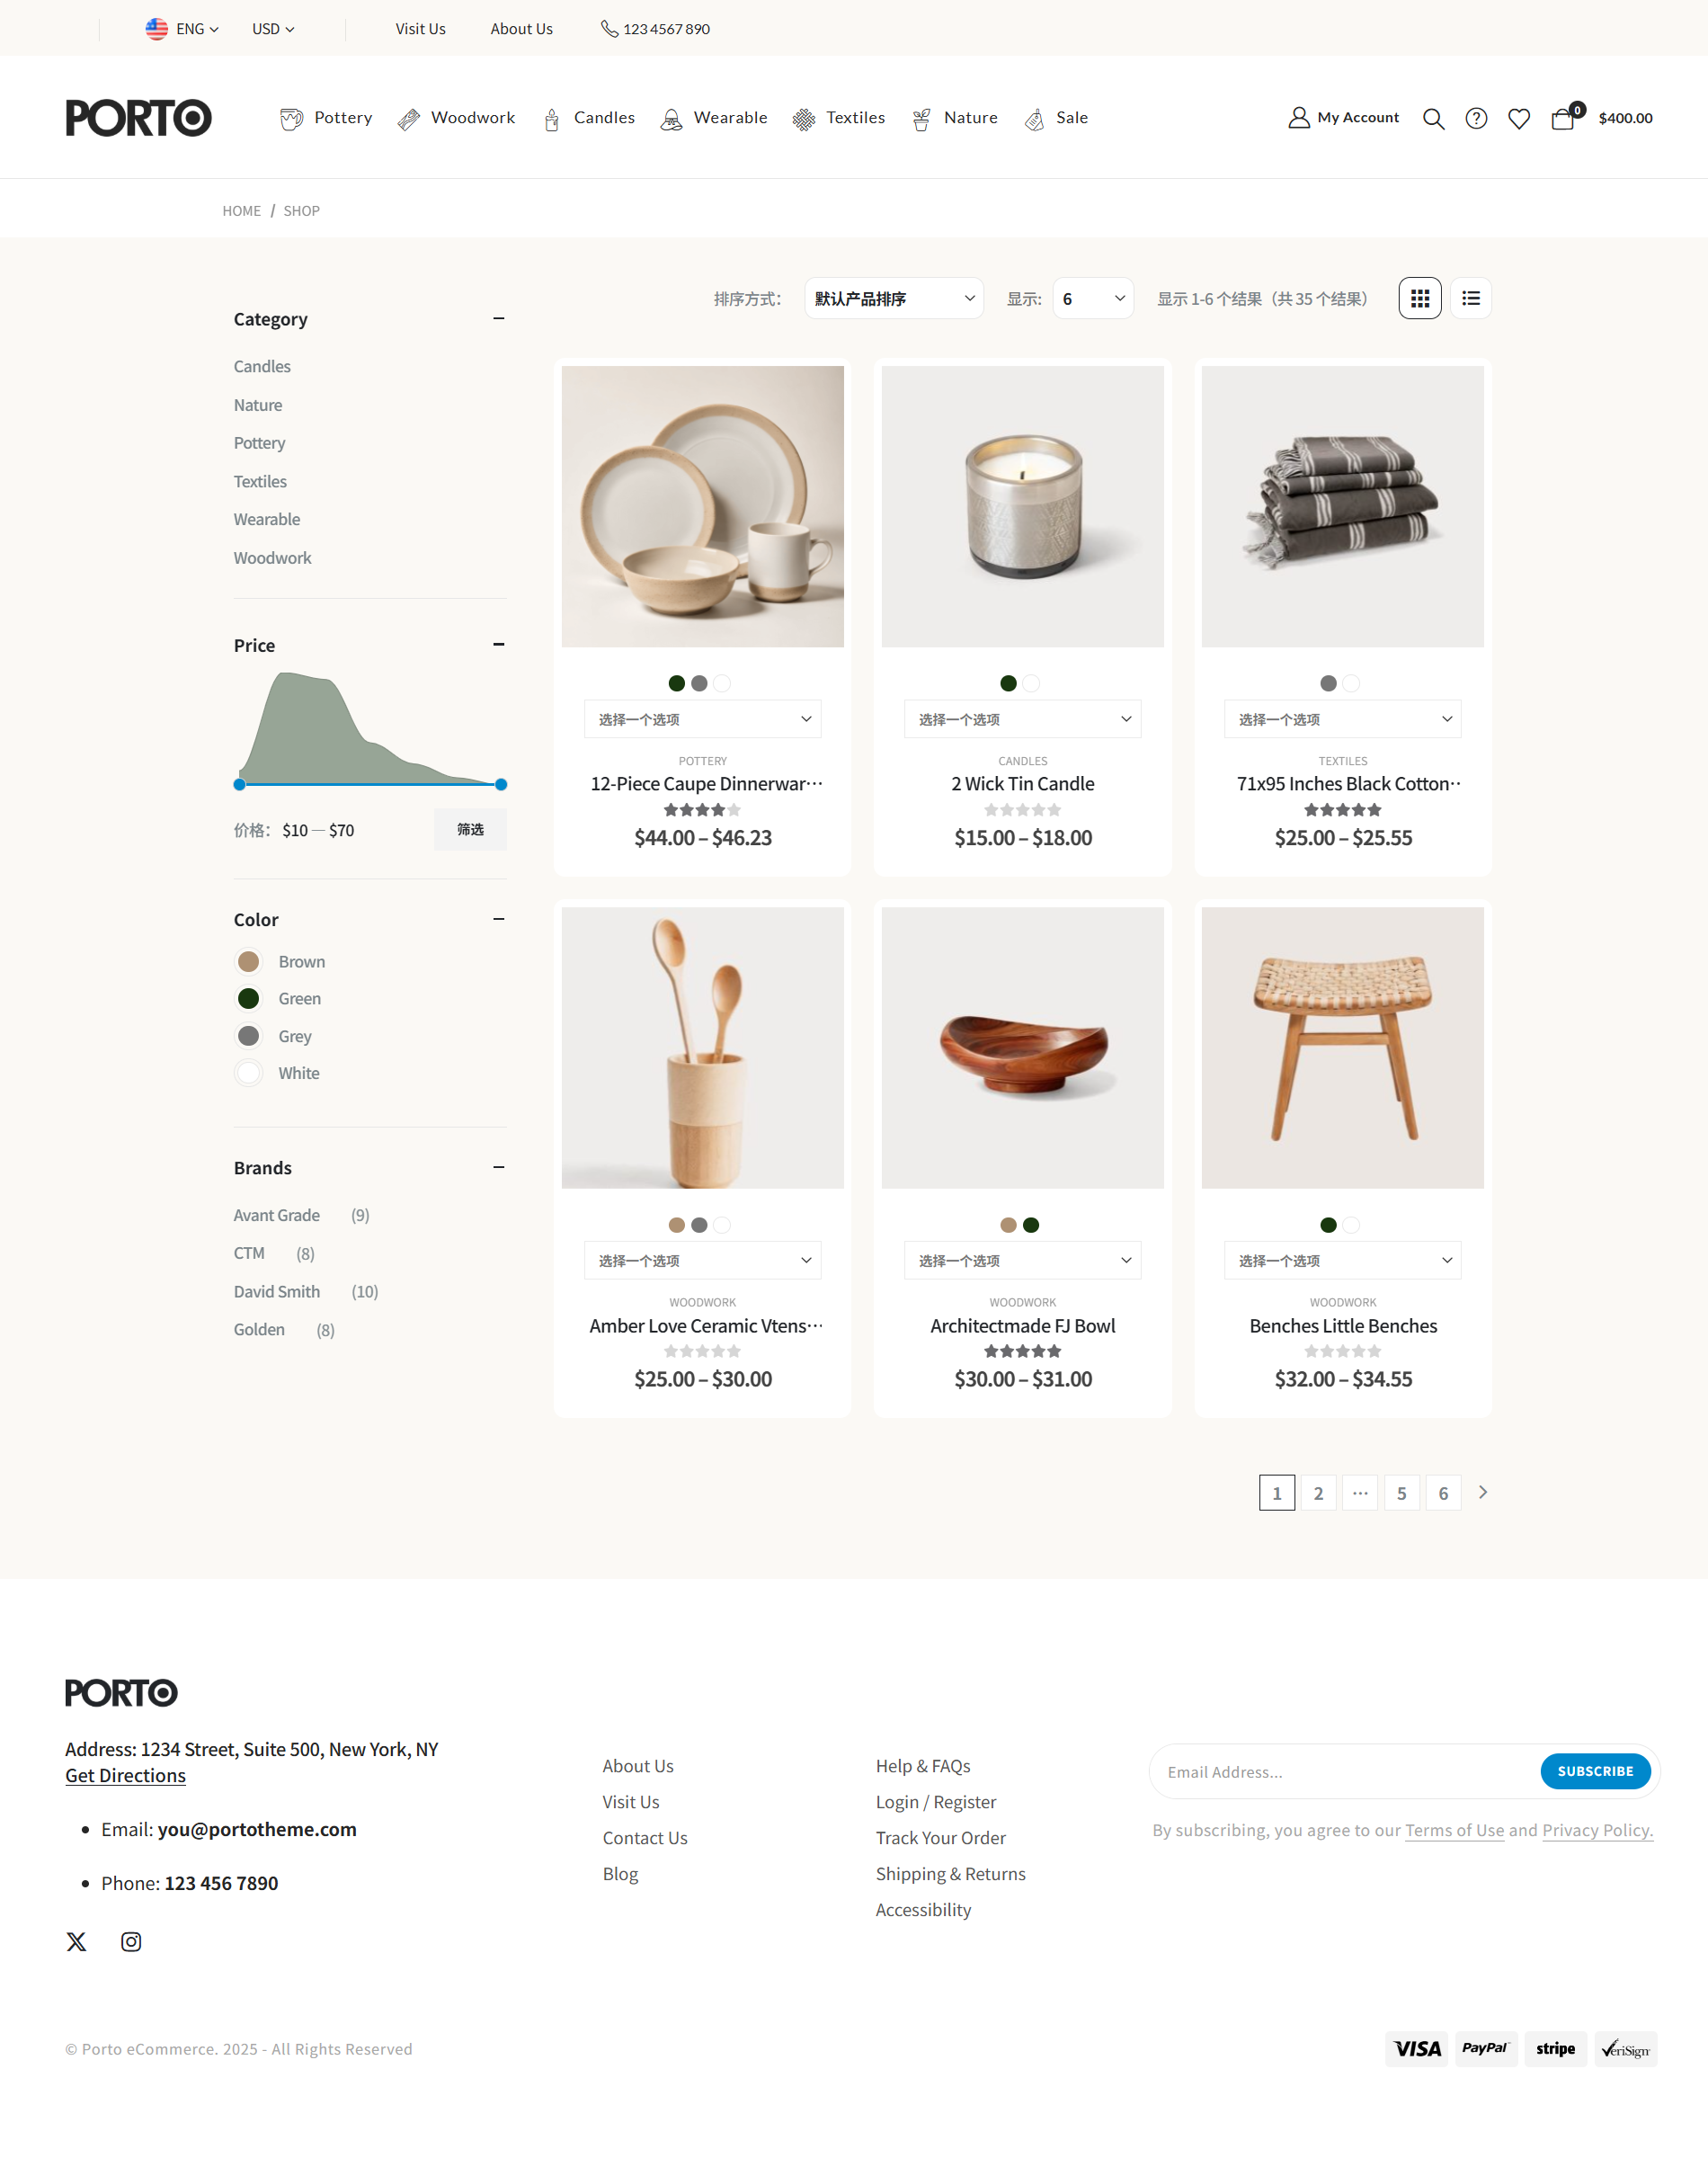Open the product sorting dropdown
The width and height of the screenshot is (1708, 2158).
click(x=894, y=298)
